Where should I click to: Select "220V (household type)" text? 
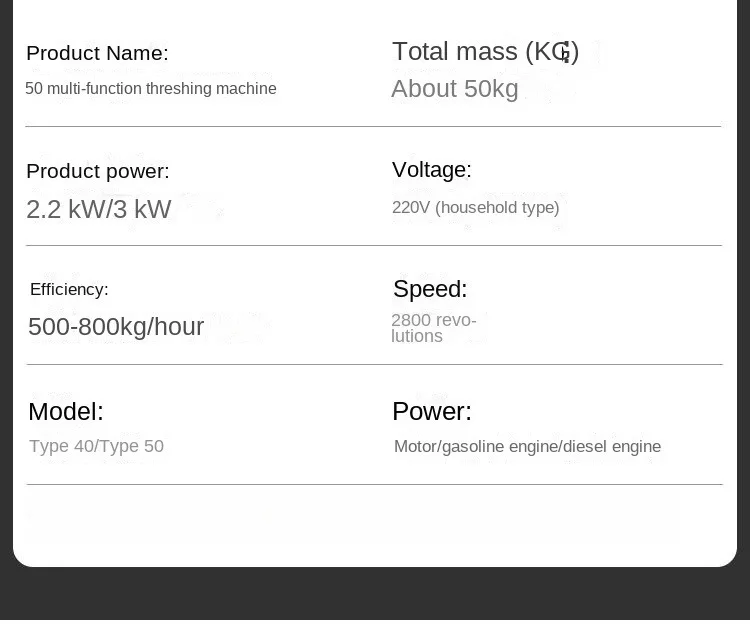click(x=476, y=208)
